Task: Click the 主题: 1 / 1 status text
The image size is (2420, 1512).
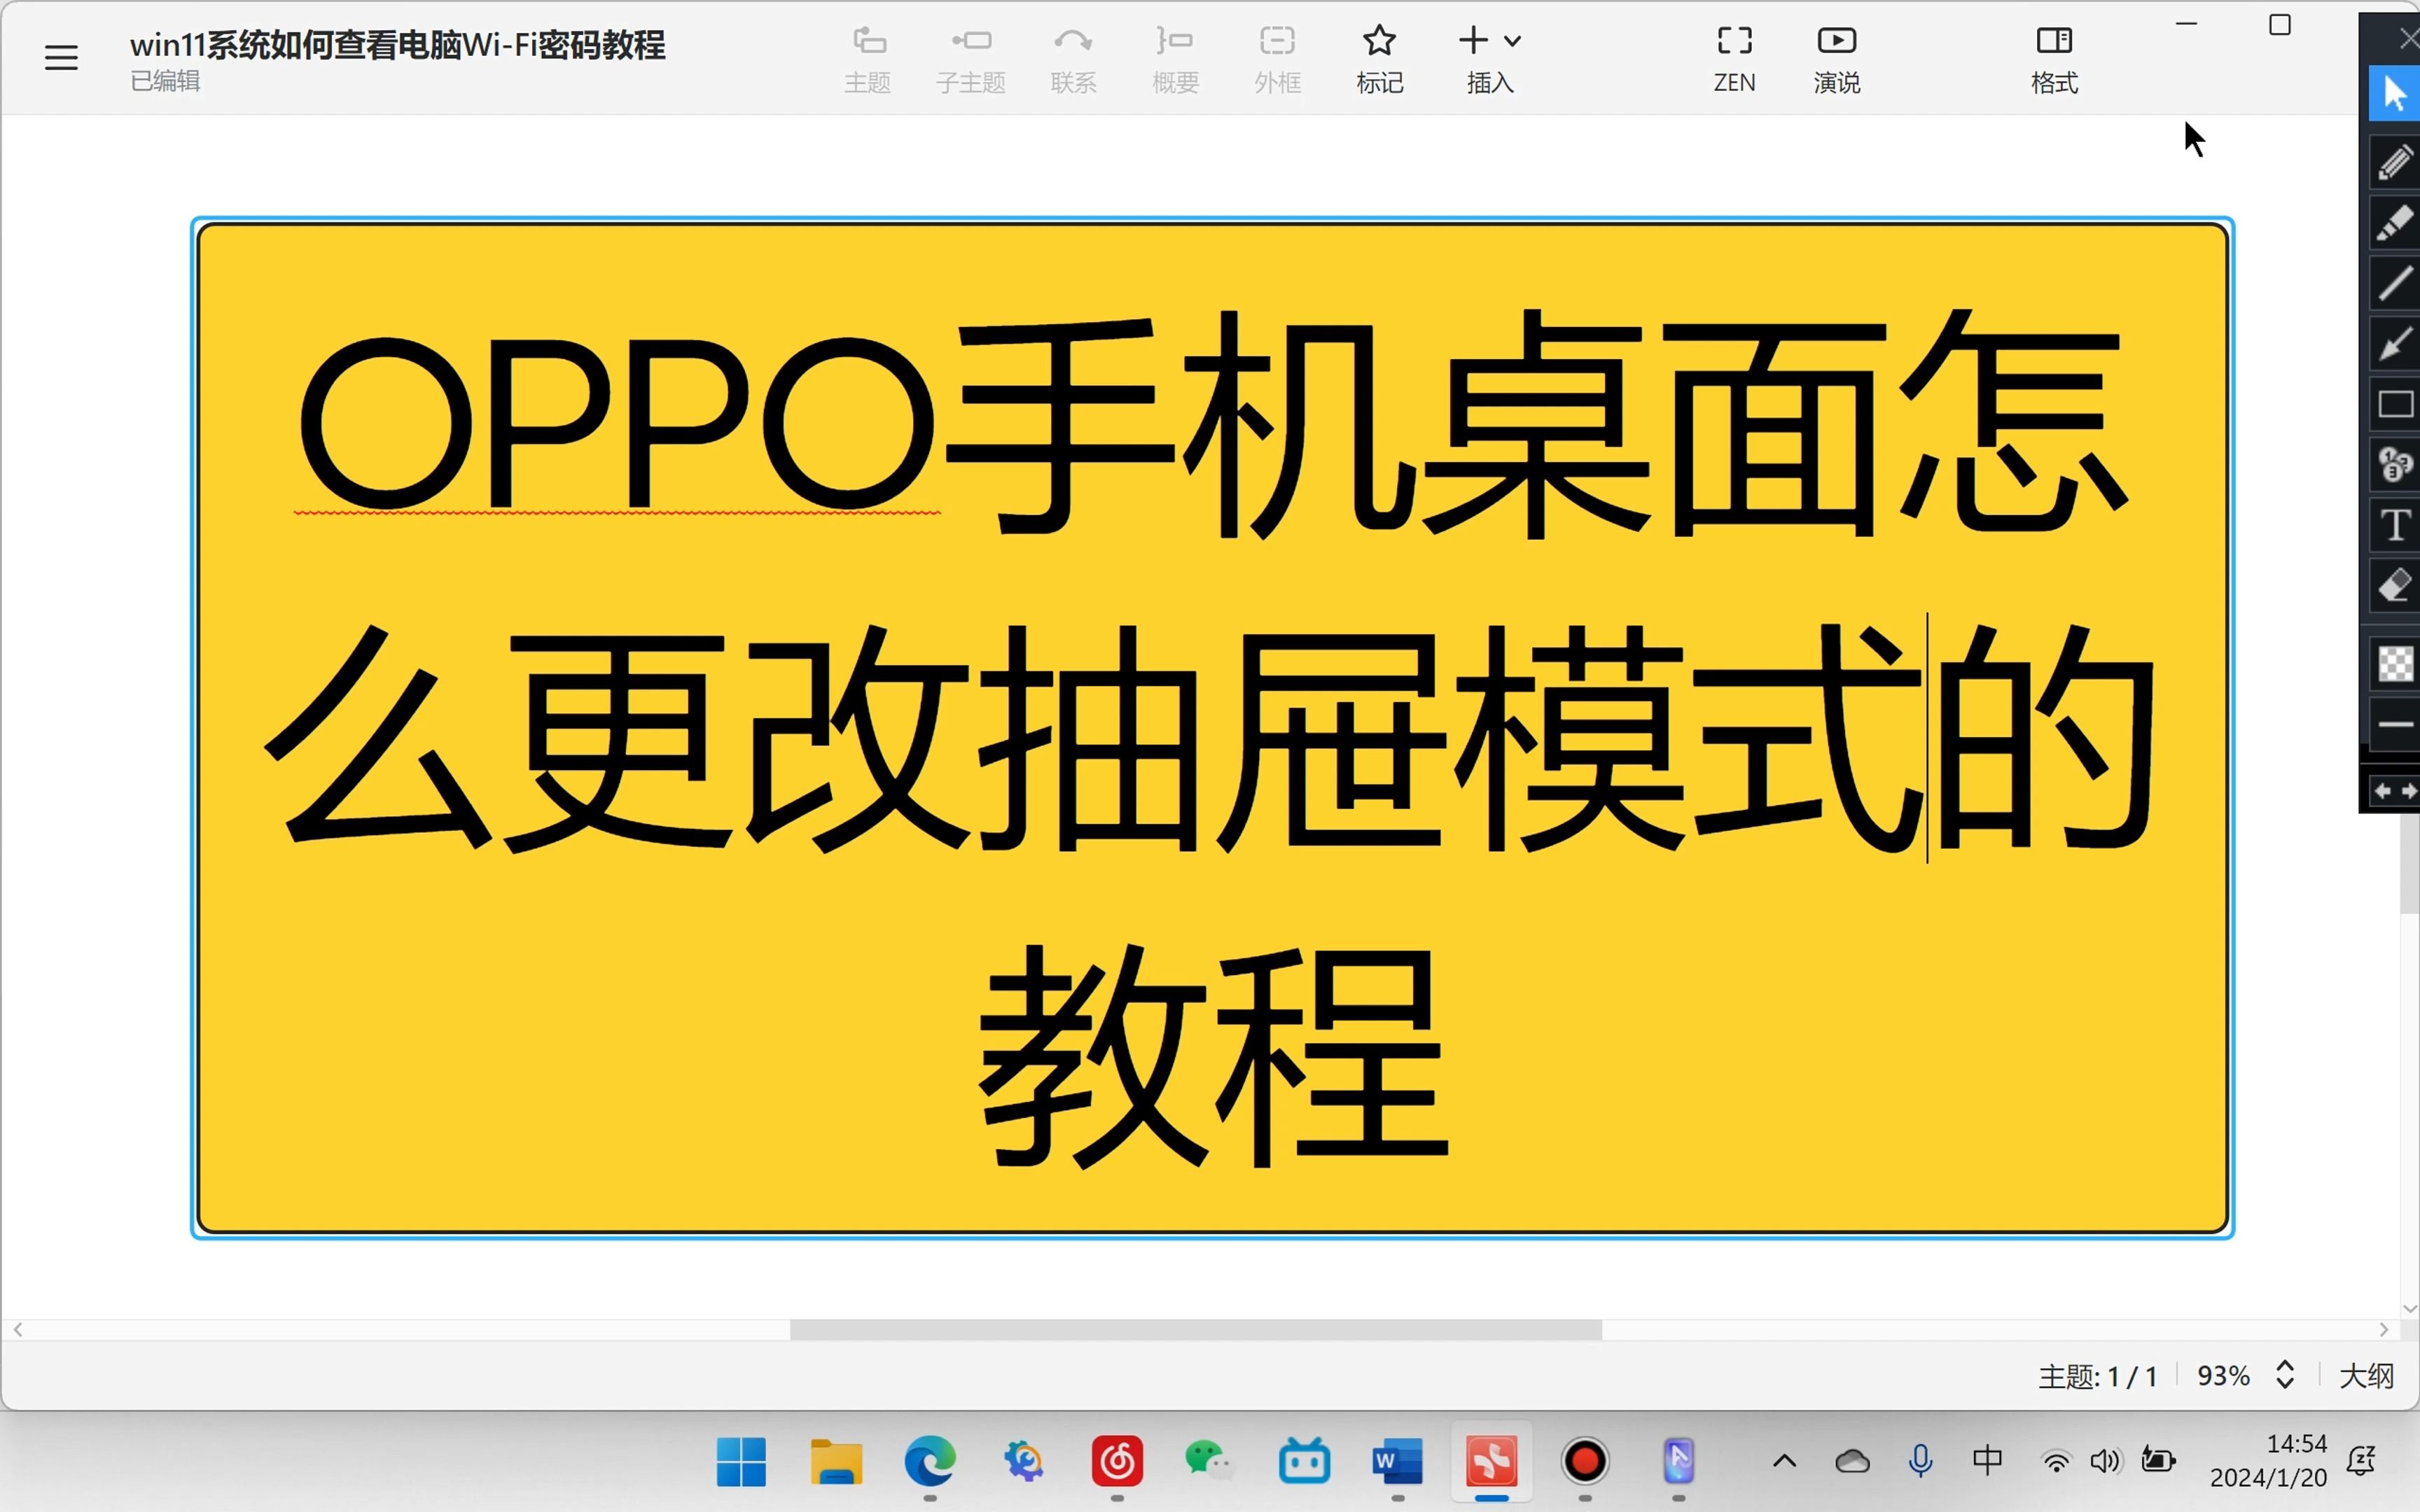Action: coord(2097,1377)
